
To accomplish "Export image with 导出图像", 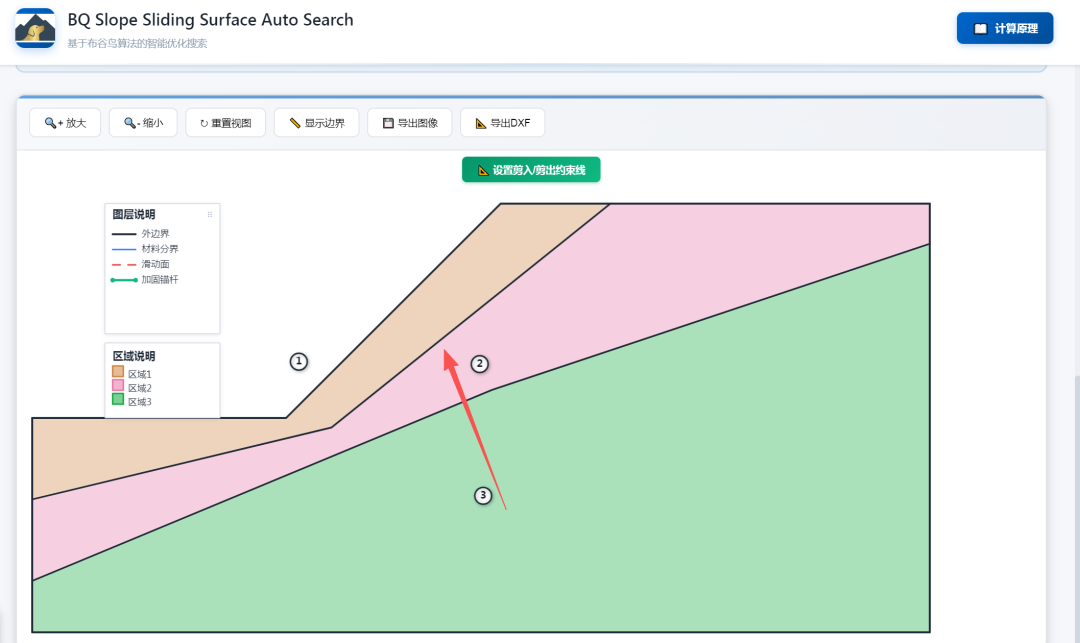I will tap(410, 123).
